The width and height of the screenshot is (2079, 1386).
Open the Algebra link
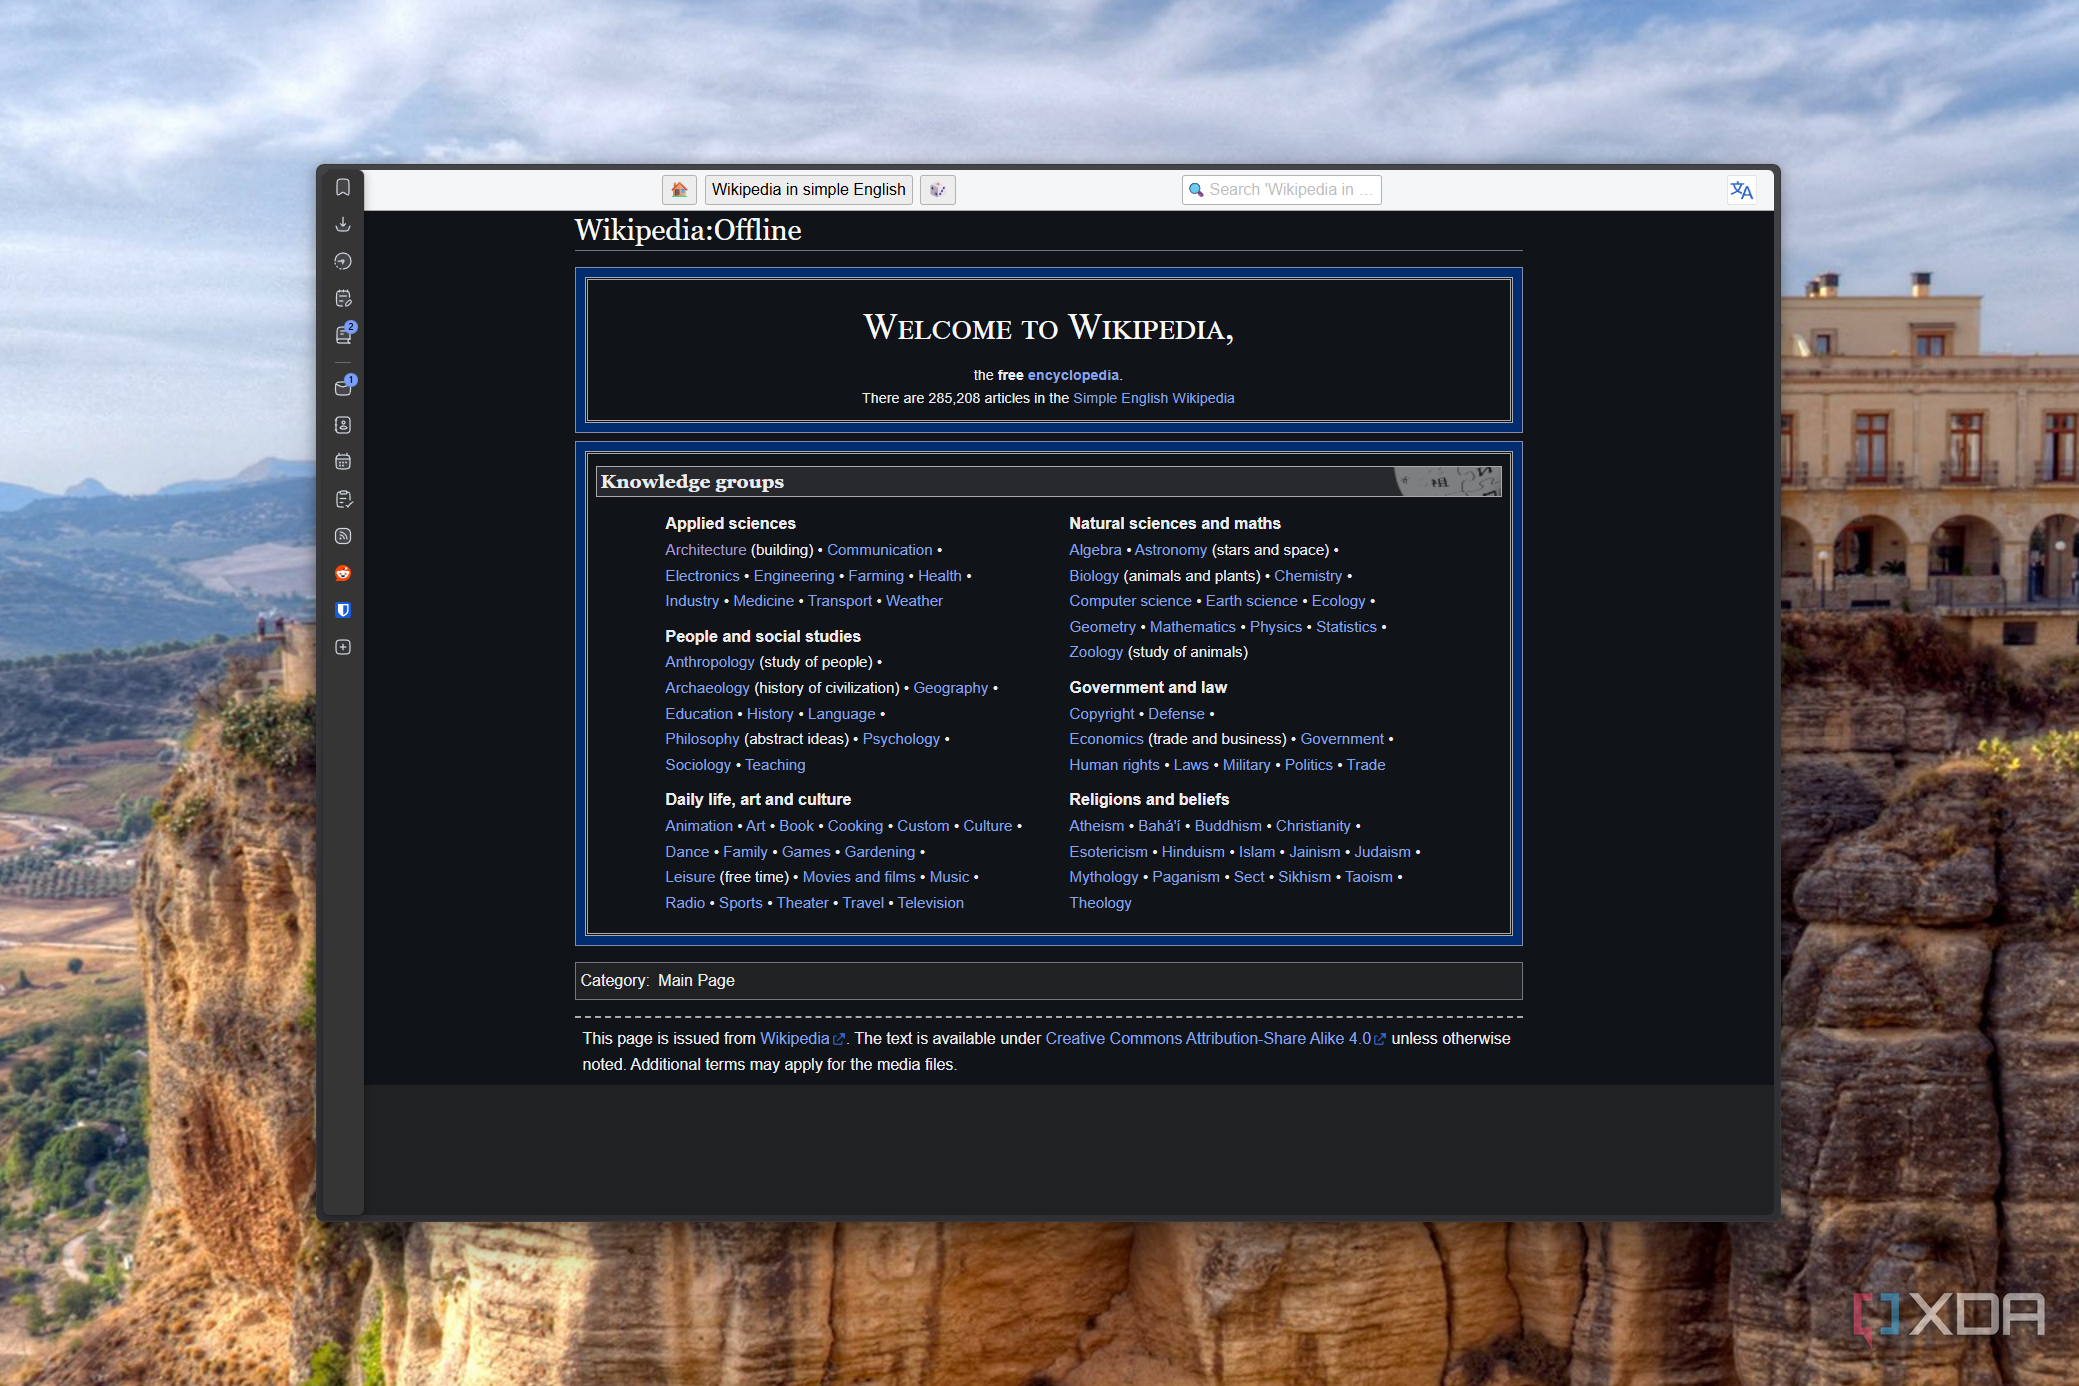[x=1095, y=550]
